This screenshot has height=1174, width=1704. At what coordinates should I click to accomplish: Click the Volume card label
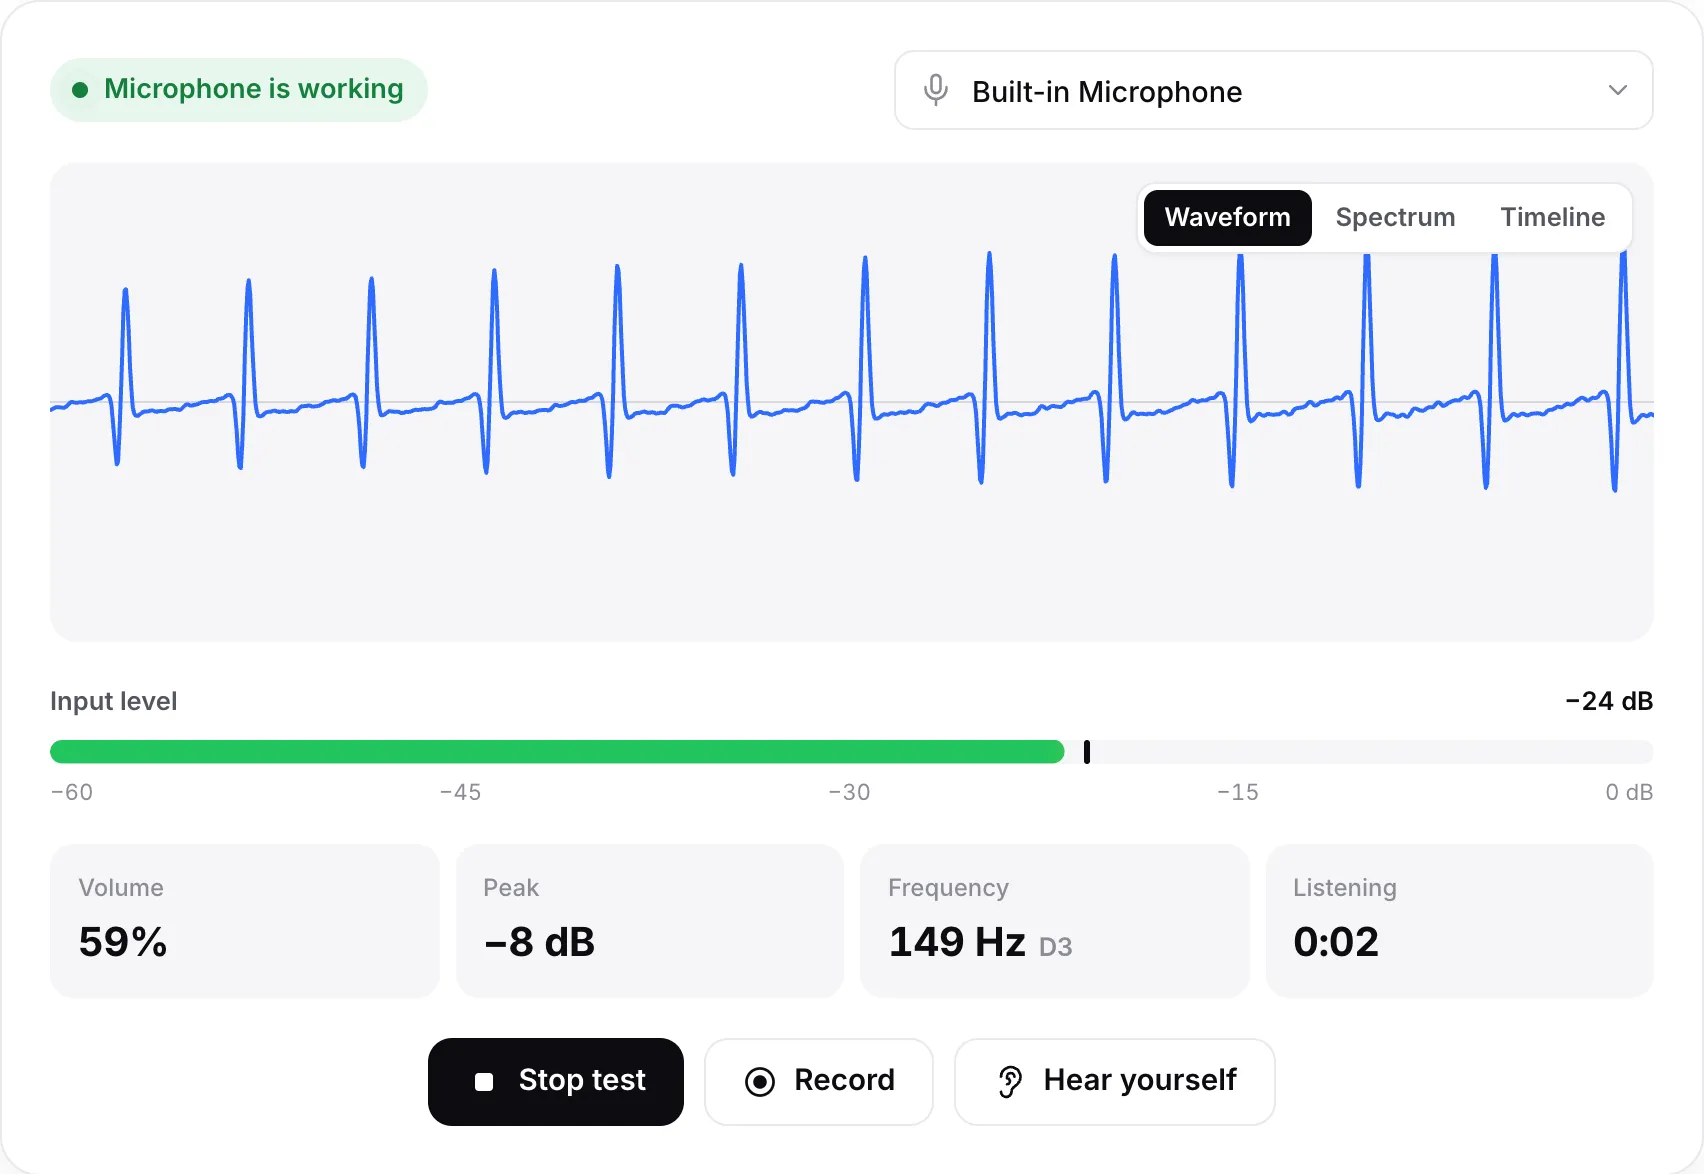click(121, 888)
